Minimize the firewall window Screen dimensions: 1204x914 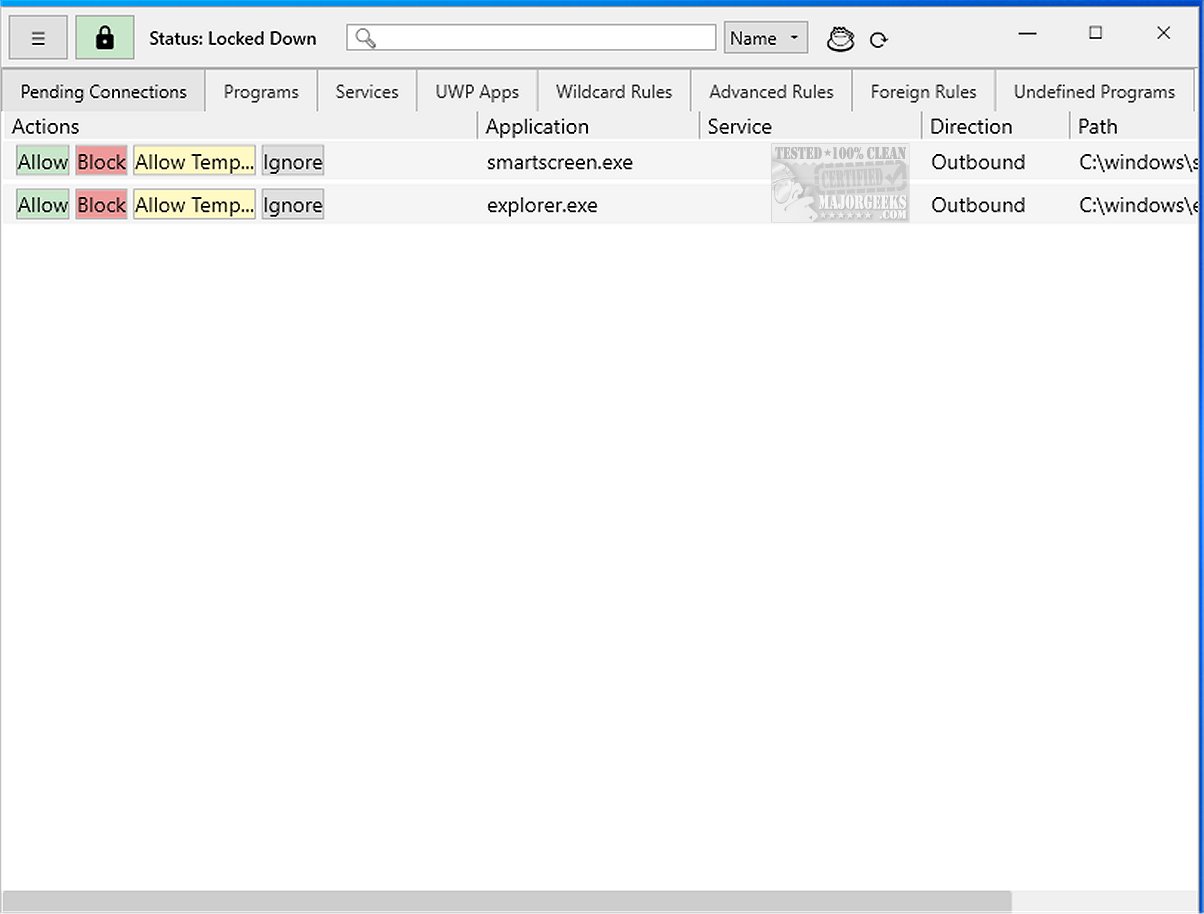pyautogui.click(x=1027, y=33)
